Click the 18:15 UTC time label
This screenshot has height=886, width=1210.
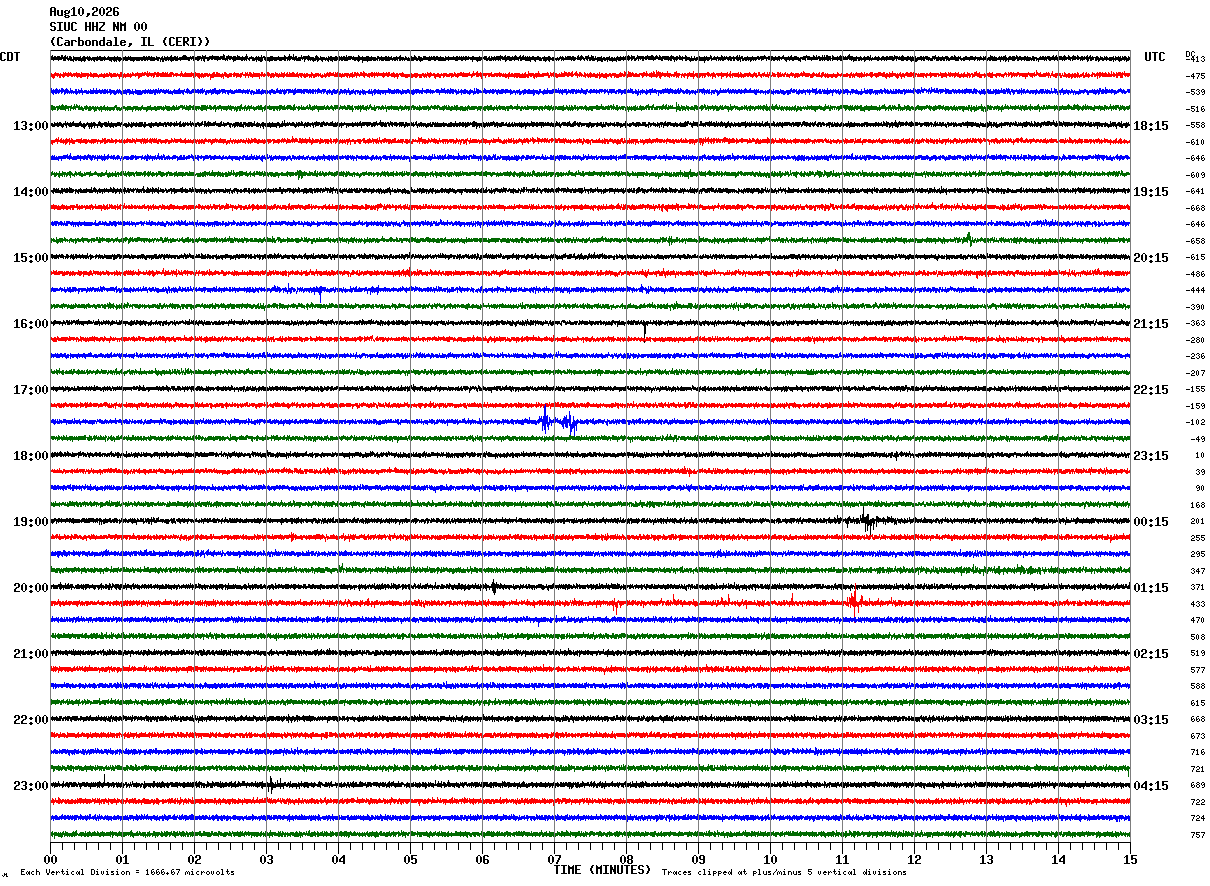[1151, 126]
